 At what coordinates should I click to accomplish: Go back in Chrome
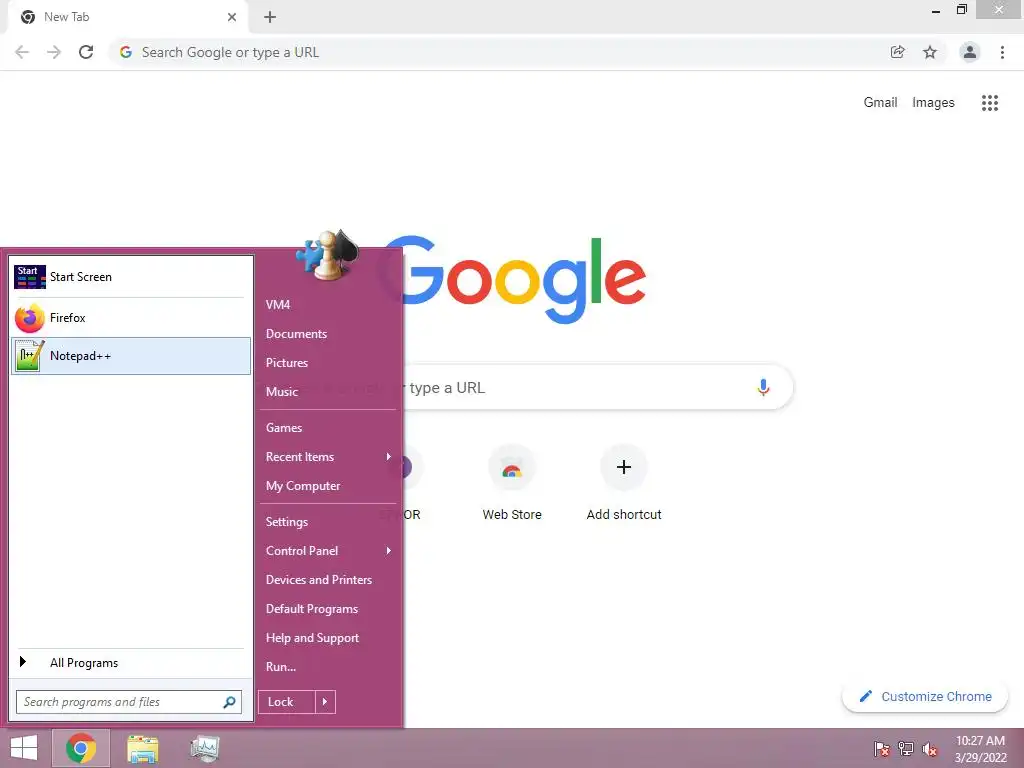tap(22, 52)
